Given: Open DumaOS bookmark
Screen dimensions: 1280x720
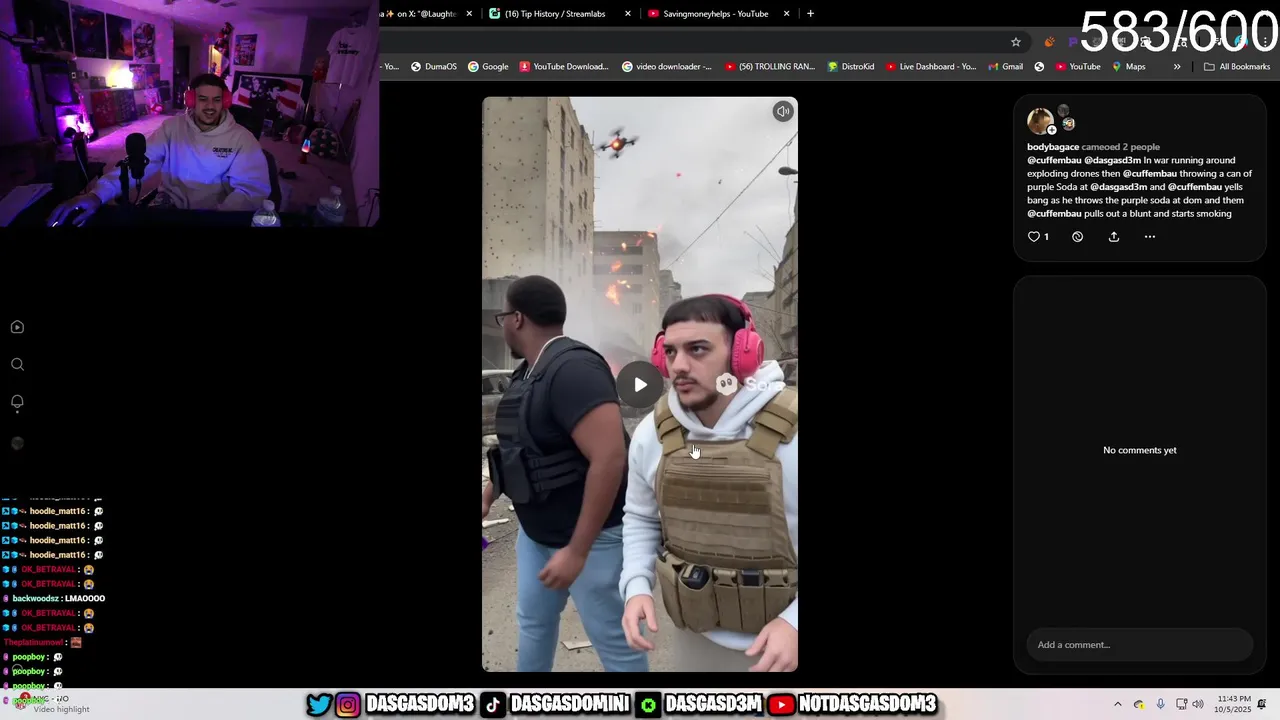Looking at the screenshot, I should click(433, 67).
